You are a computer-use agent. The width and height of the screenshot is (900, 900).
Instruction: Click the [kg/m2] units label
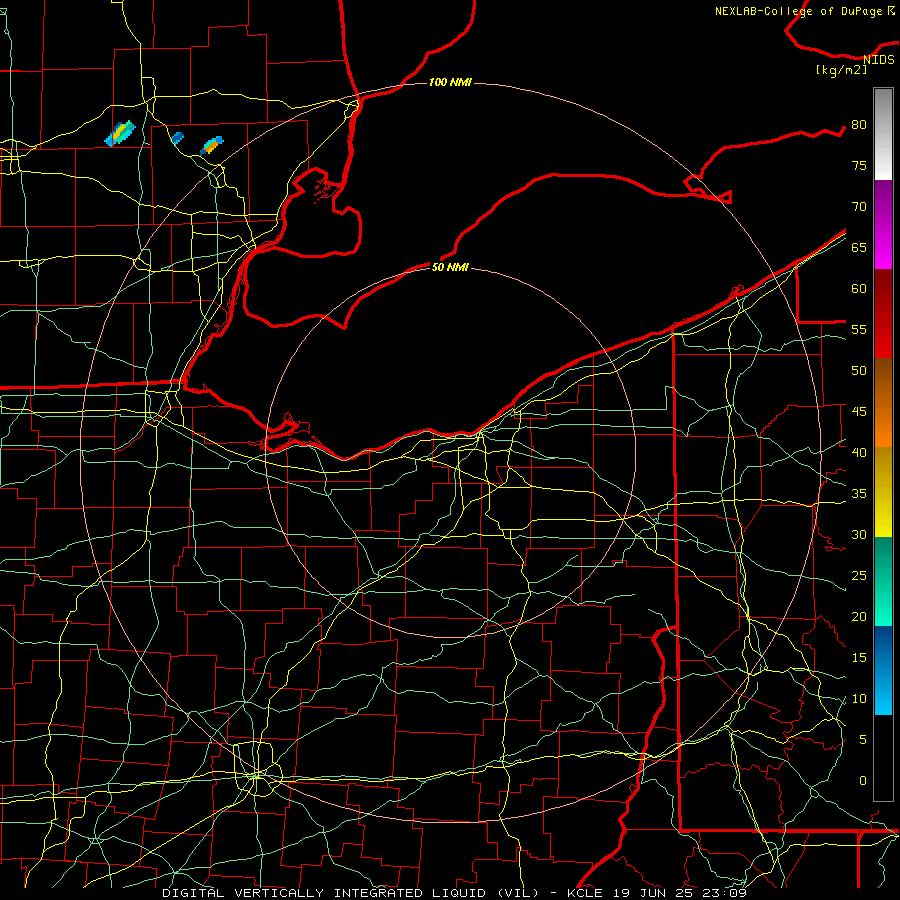[841, 70]
